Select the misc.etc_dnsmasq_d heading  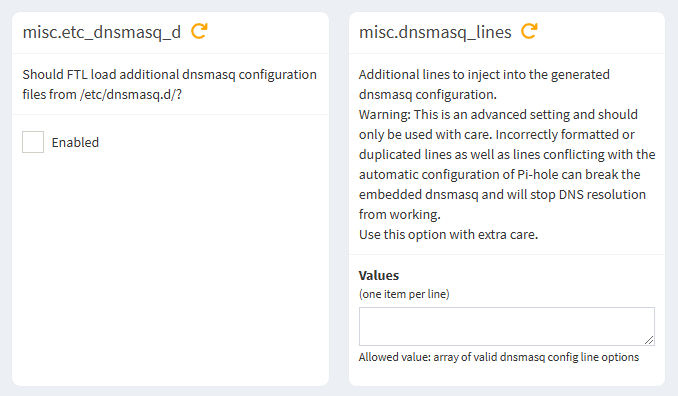102,32
